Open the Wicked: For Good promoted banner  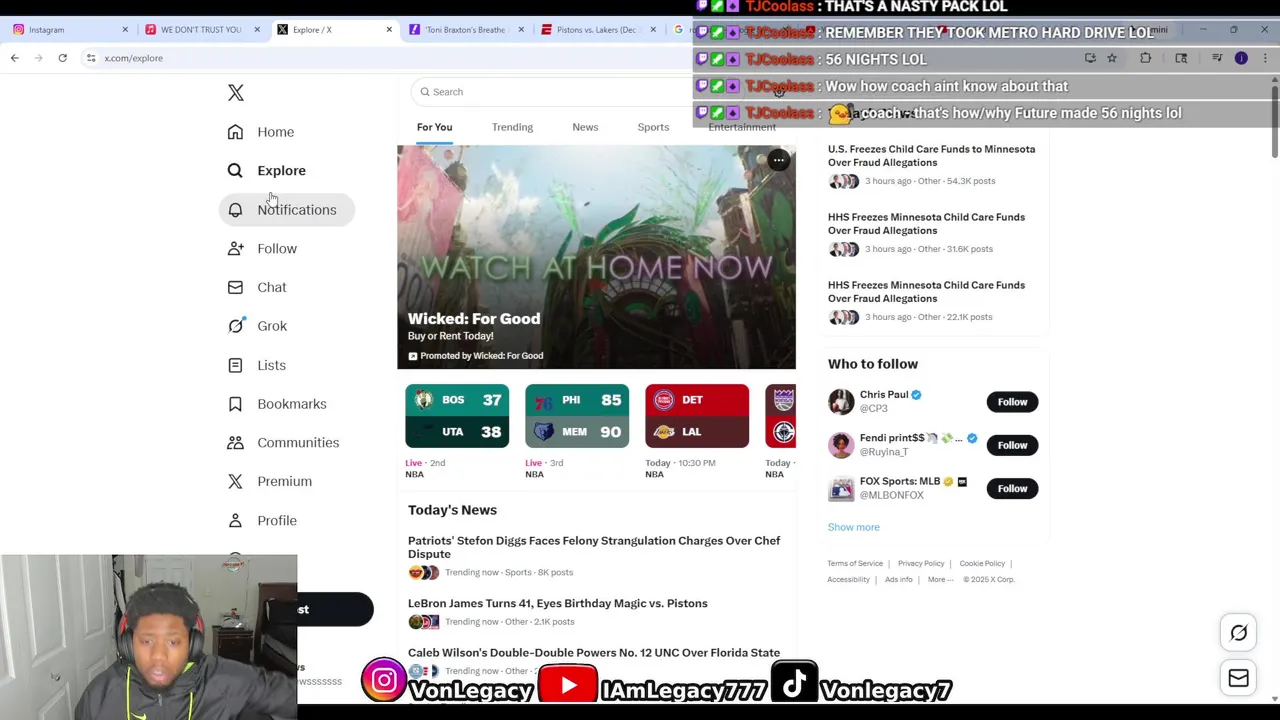[x=596, y=257]
